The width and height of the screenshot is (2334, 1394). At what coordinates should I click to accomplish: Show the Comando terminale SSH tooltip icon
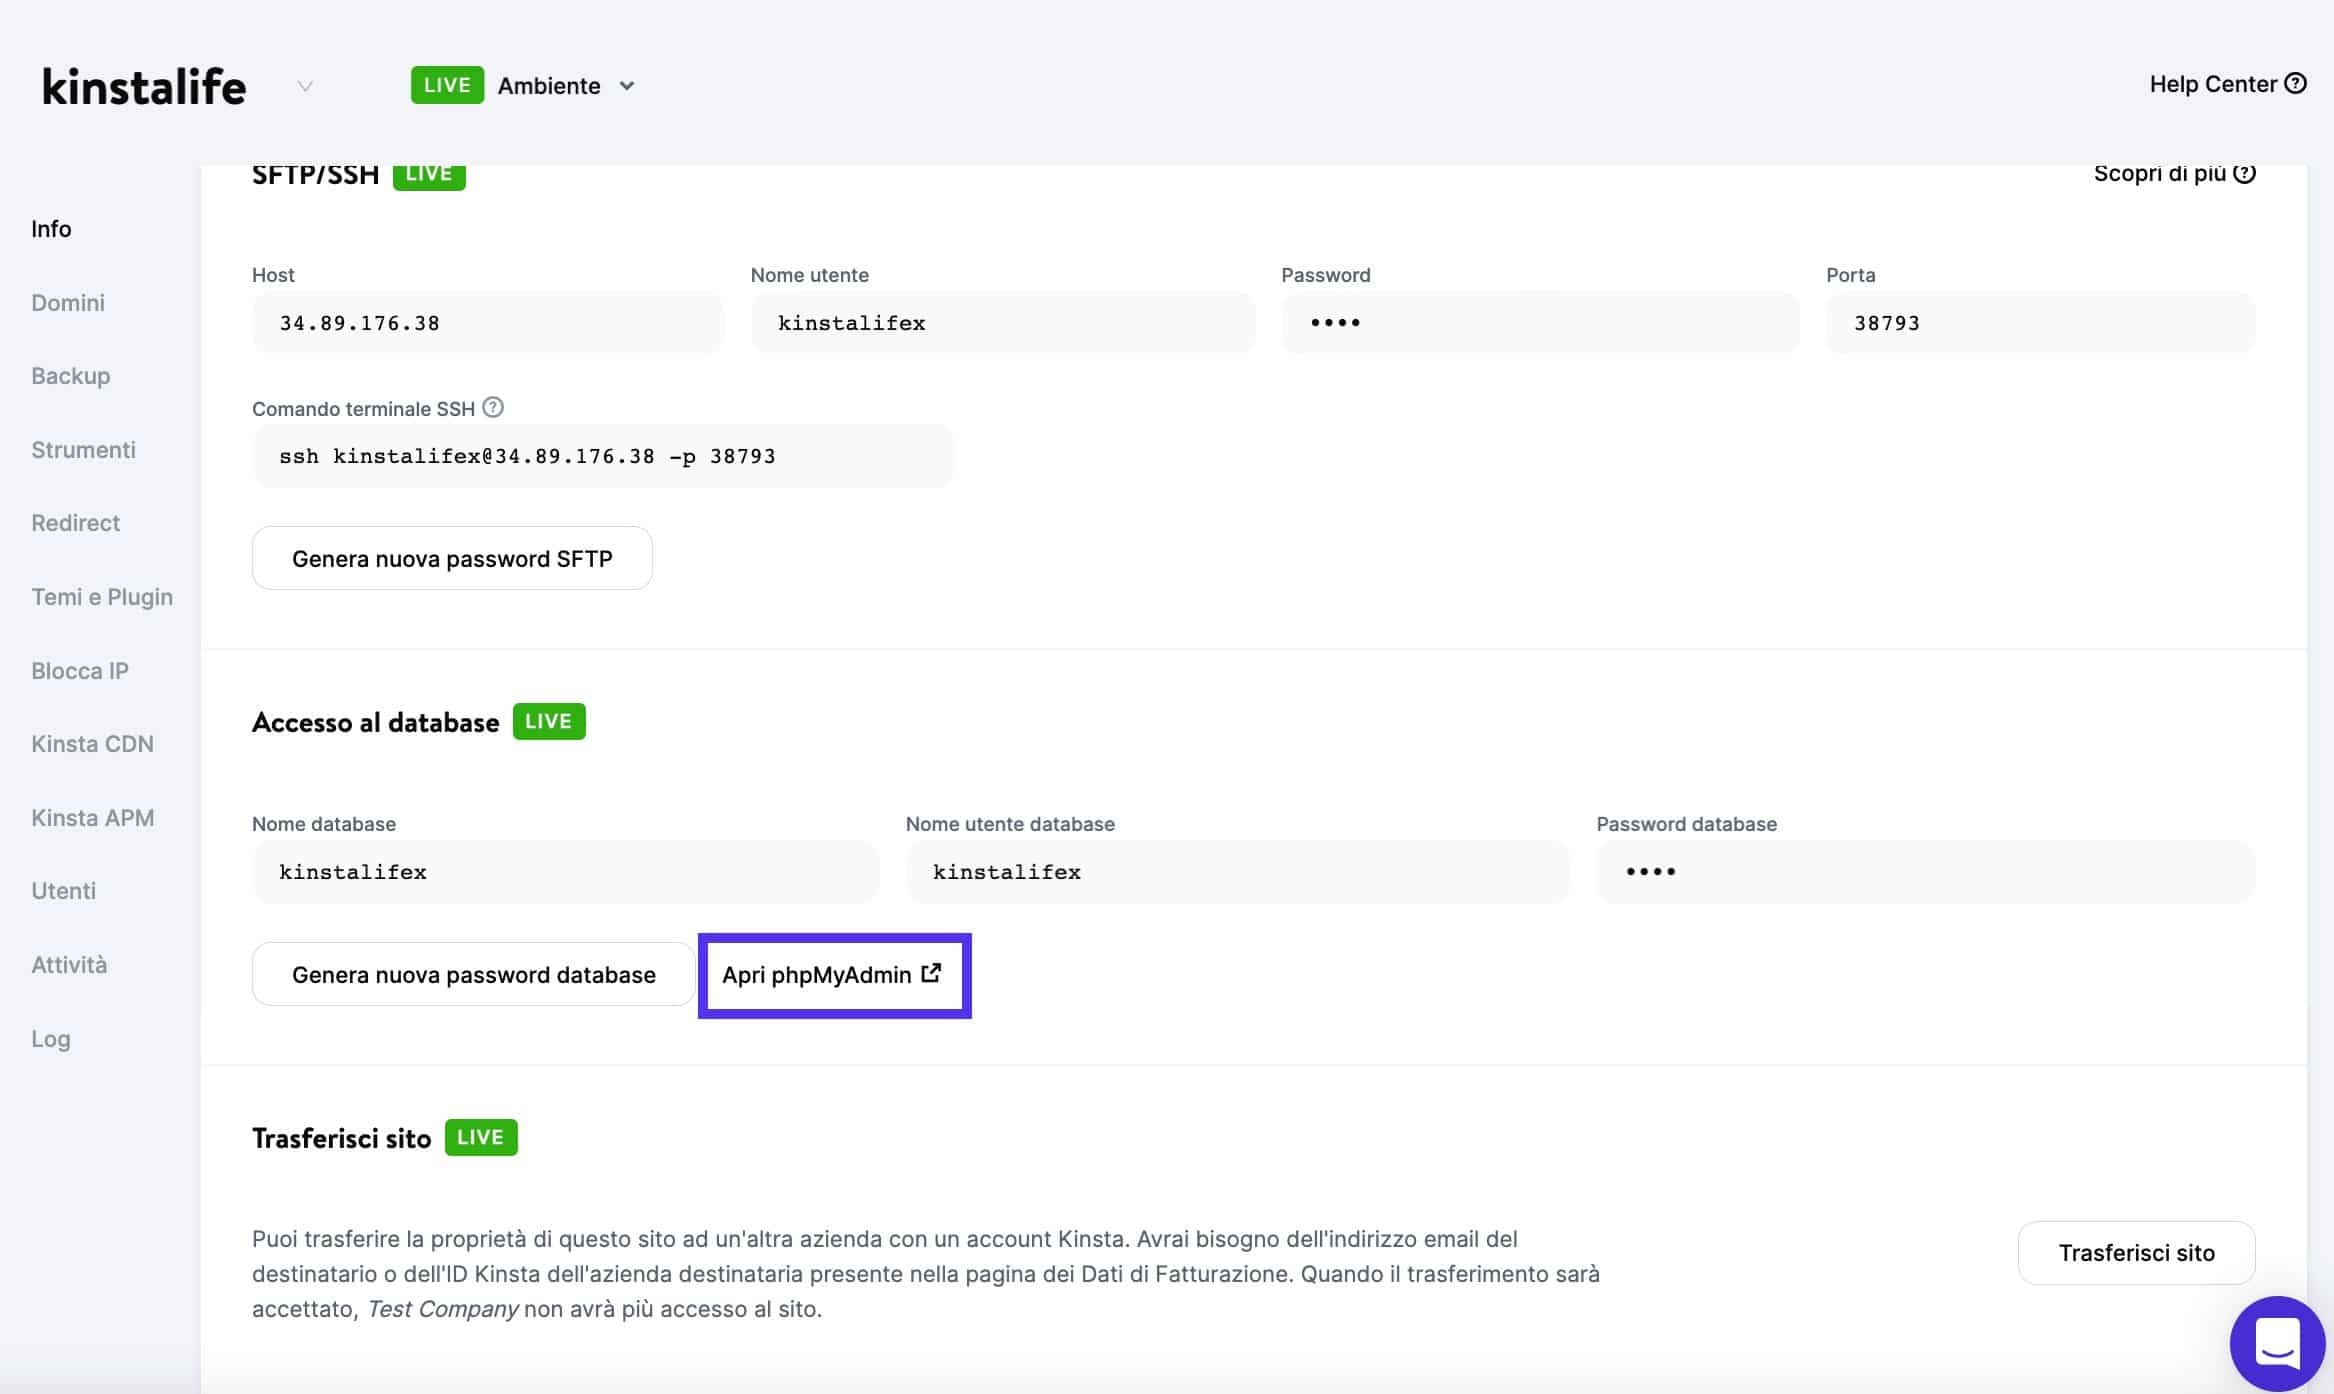[491, 407]
